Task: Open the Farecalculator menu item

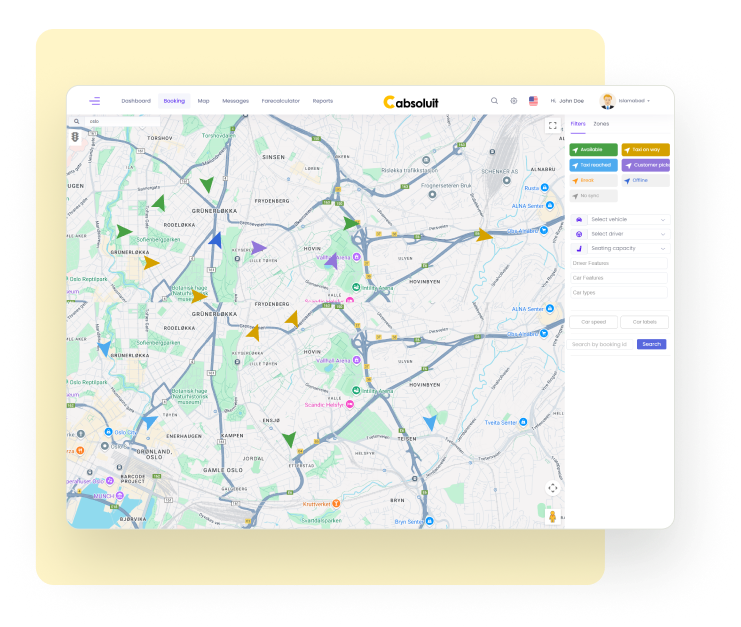Action: [281, 101]
